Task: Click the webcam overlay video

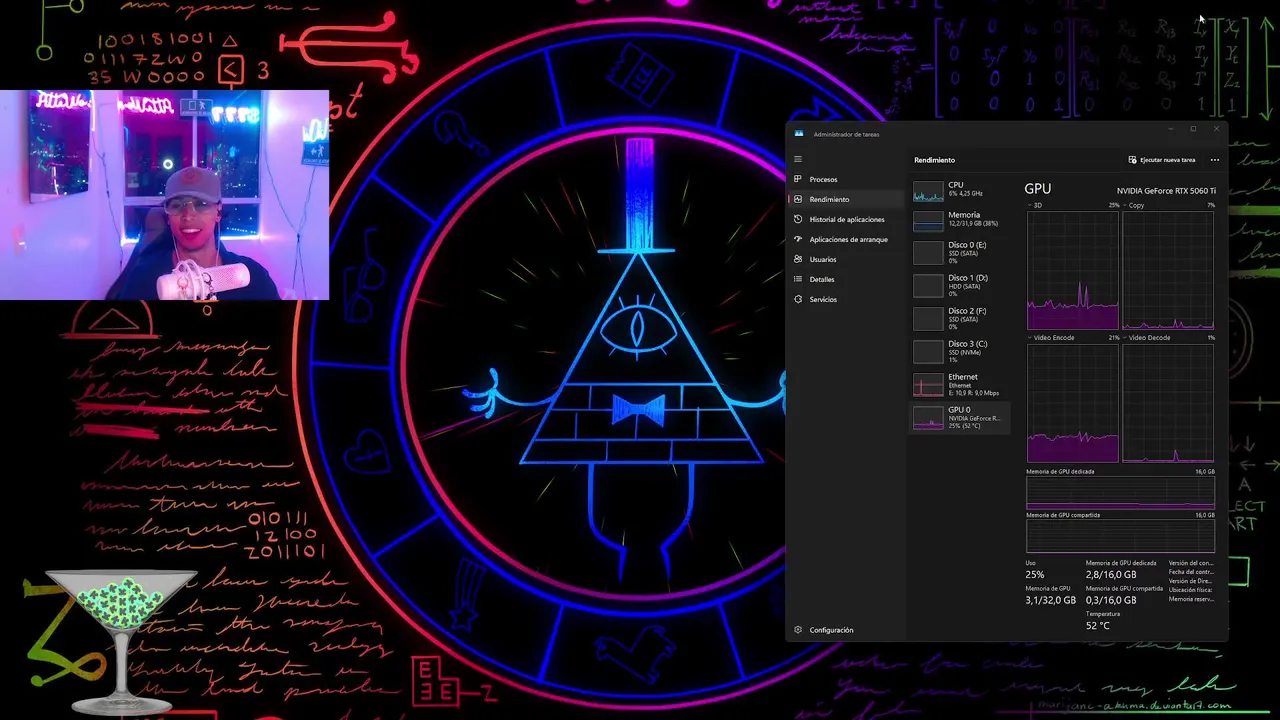Action: 164,195
